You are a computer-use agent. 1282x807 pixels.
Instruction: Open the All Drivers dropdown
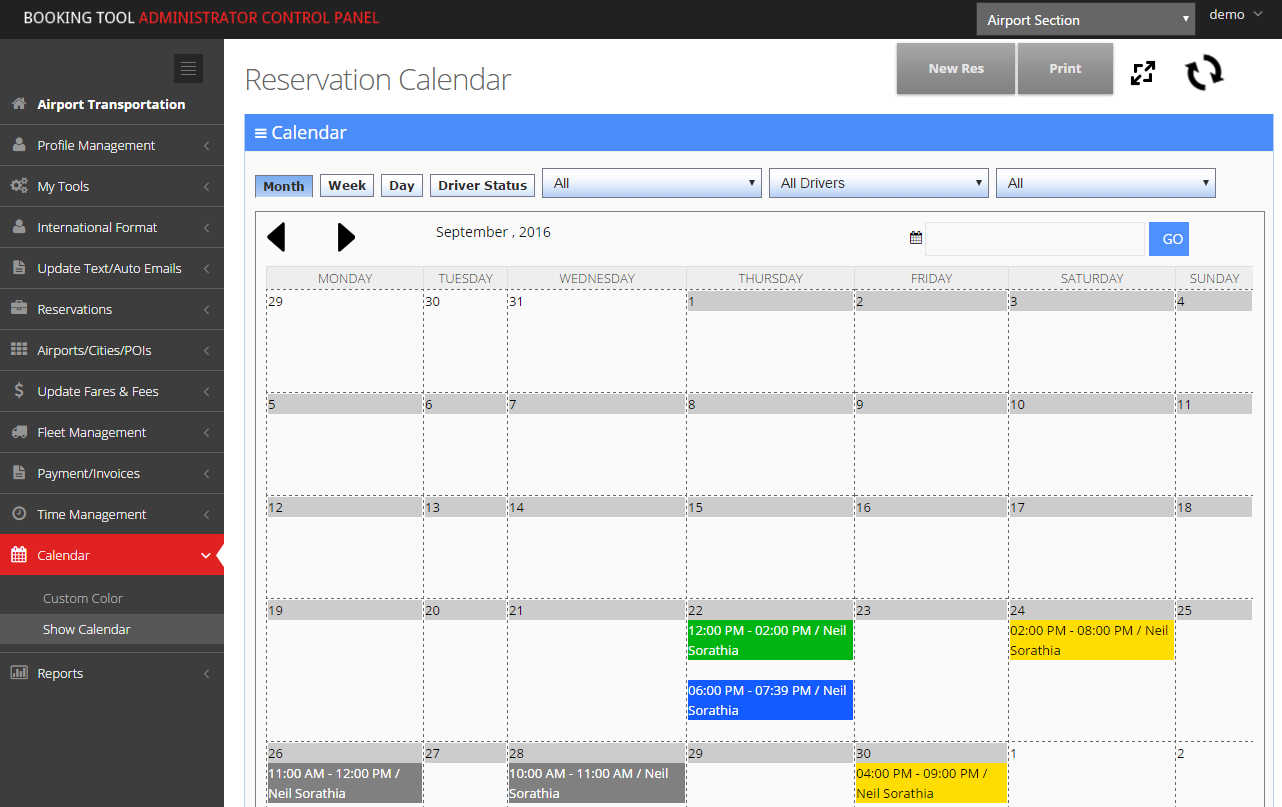coord(878,183)
